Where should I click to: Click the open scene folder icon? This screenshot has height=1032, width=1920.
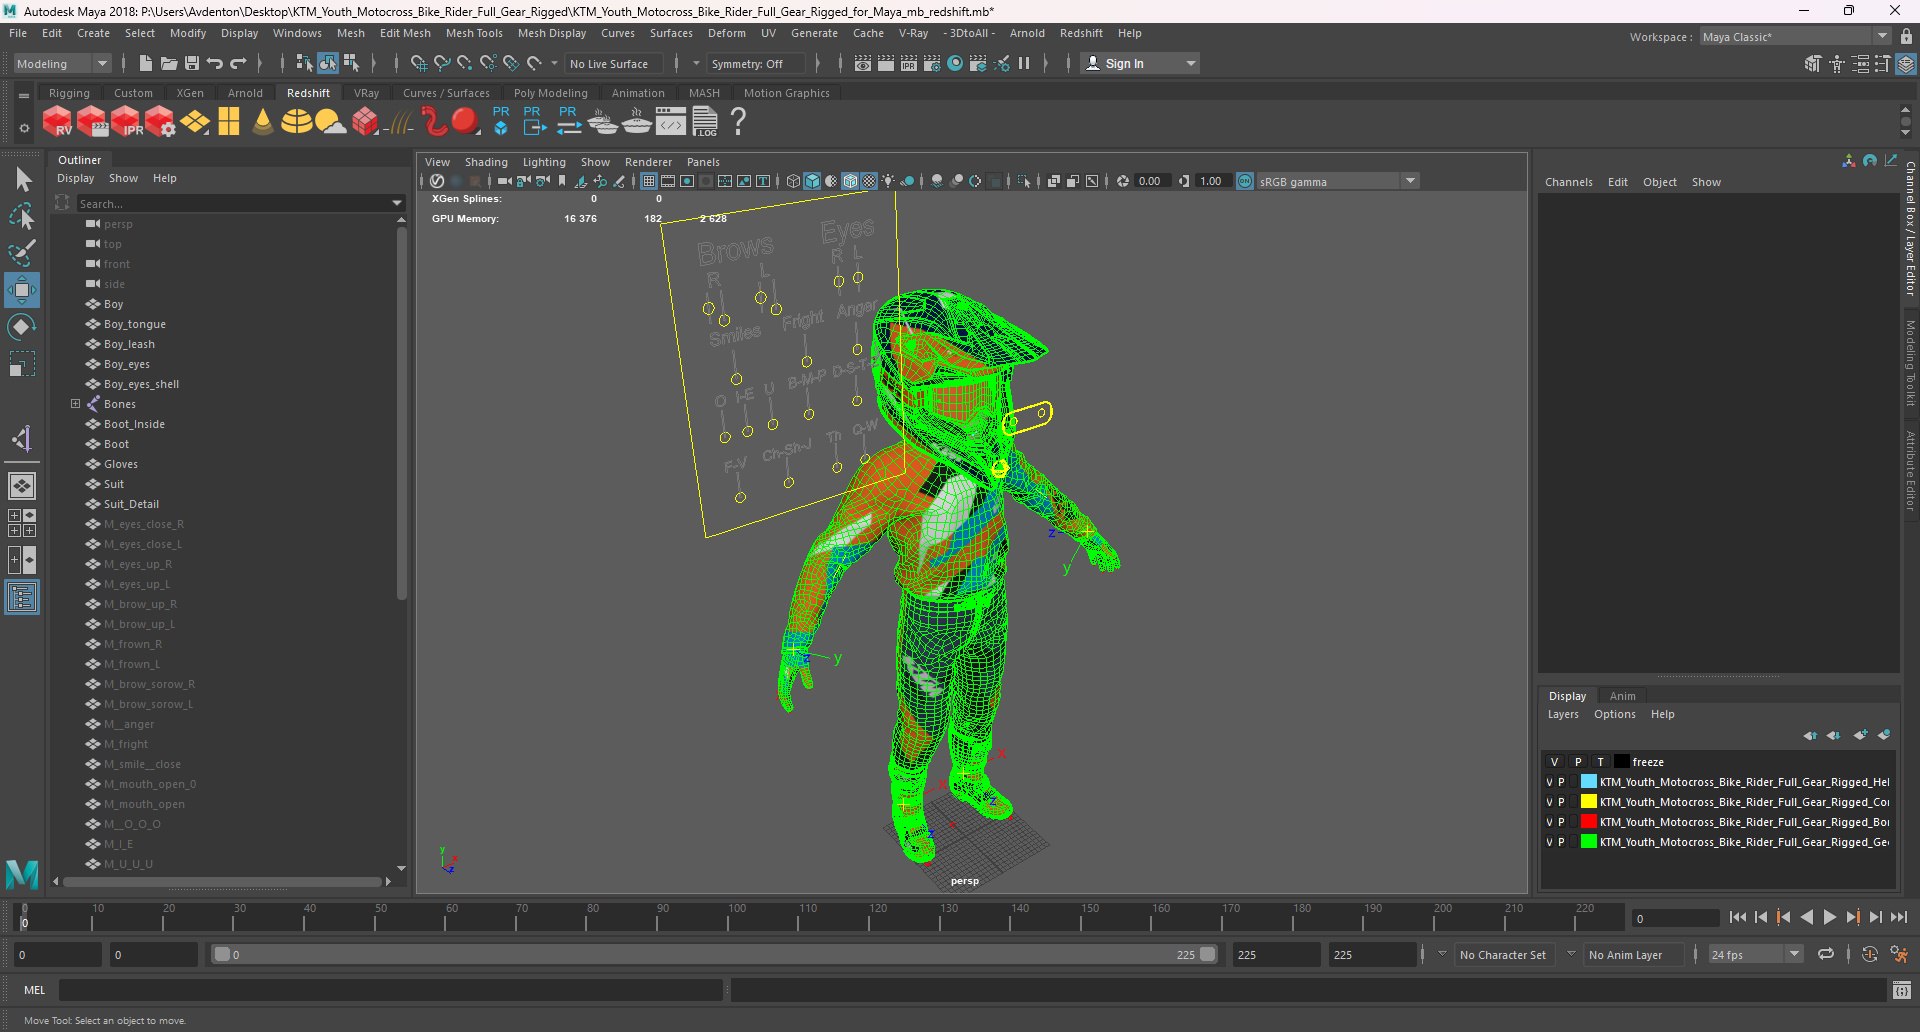[x=169, y=63]
